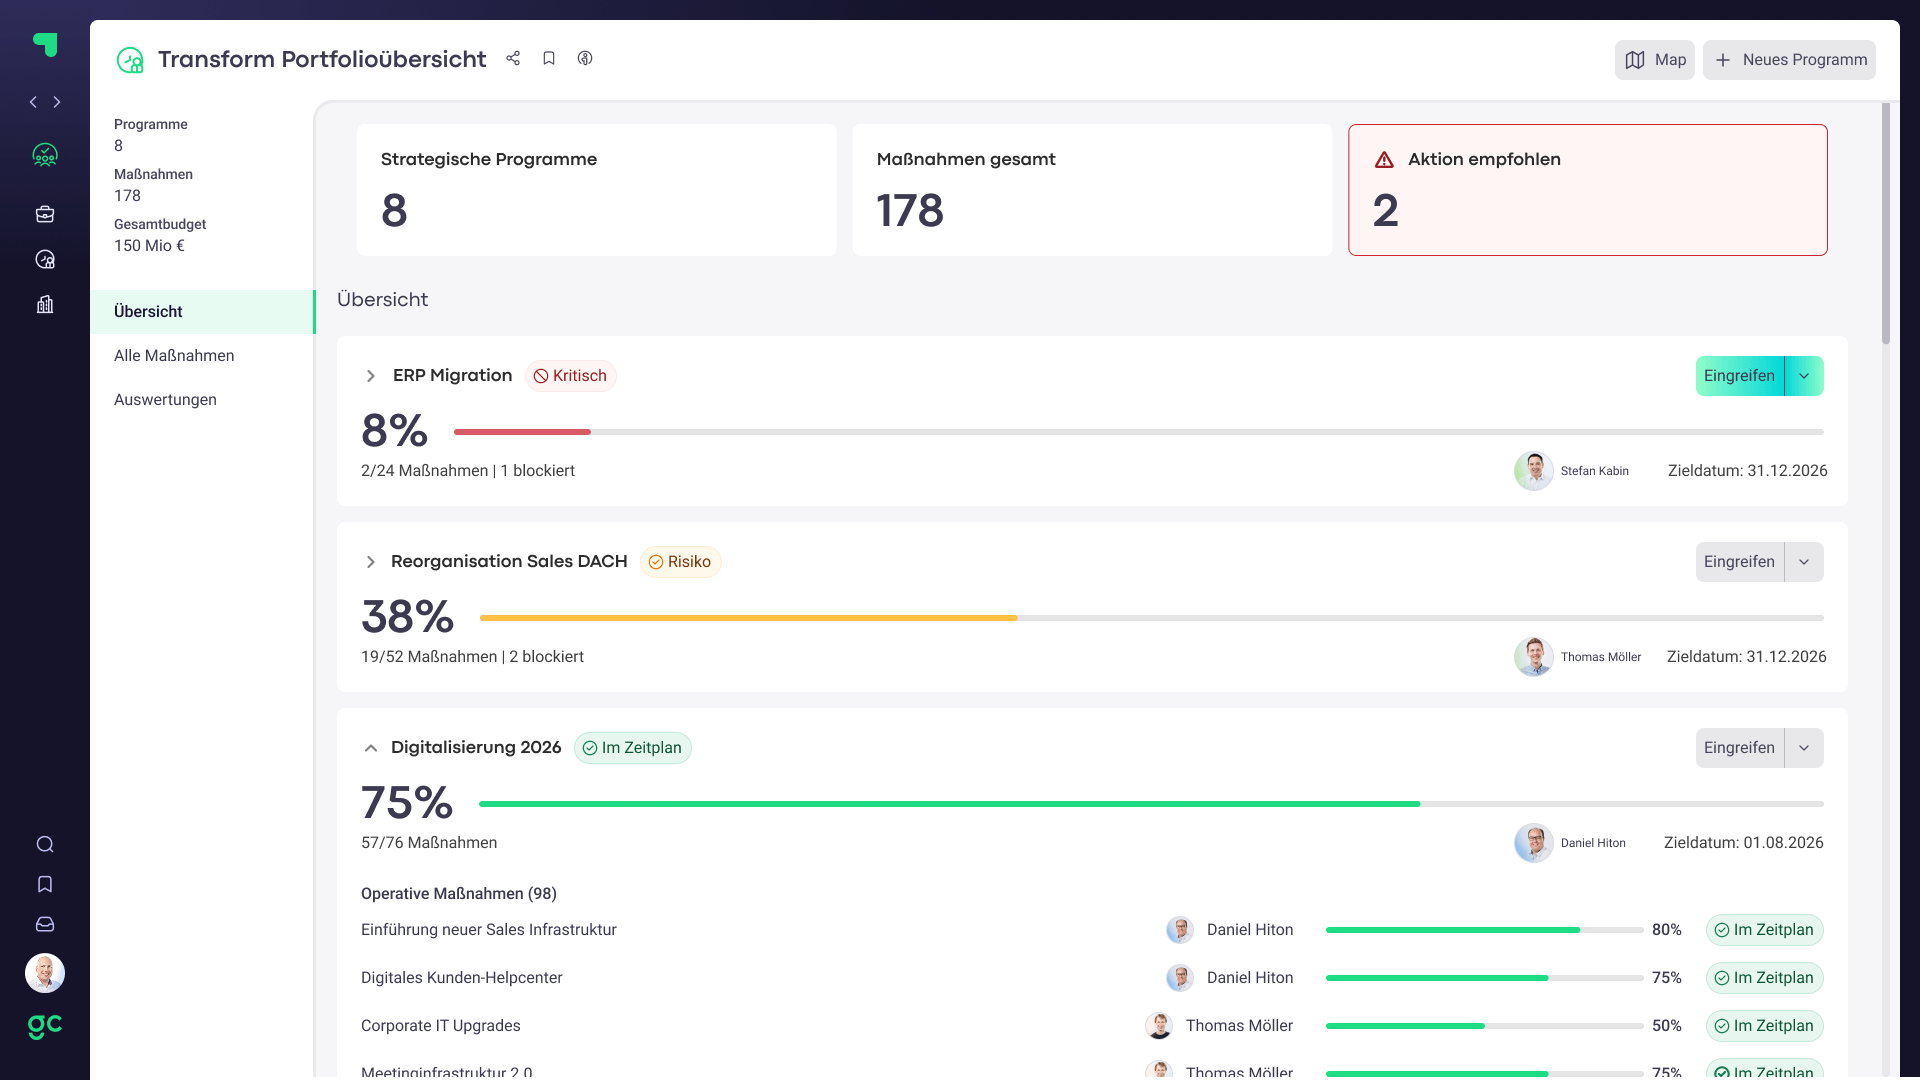Click the green app logo in sidebar
This screenshot has height=1080, width=1920.
(45, 44)
